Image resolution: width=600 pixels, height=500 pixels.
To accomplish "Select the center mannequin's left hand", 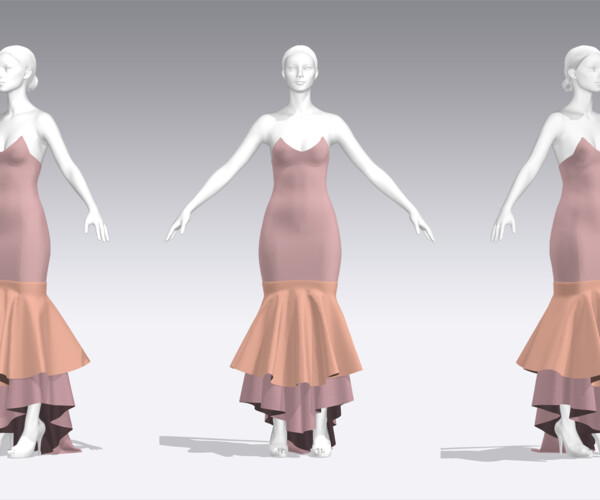I will click(x=422, y=227).
